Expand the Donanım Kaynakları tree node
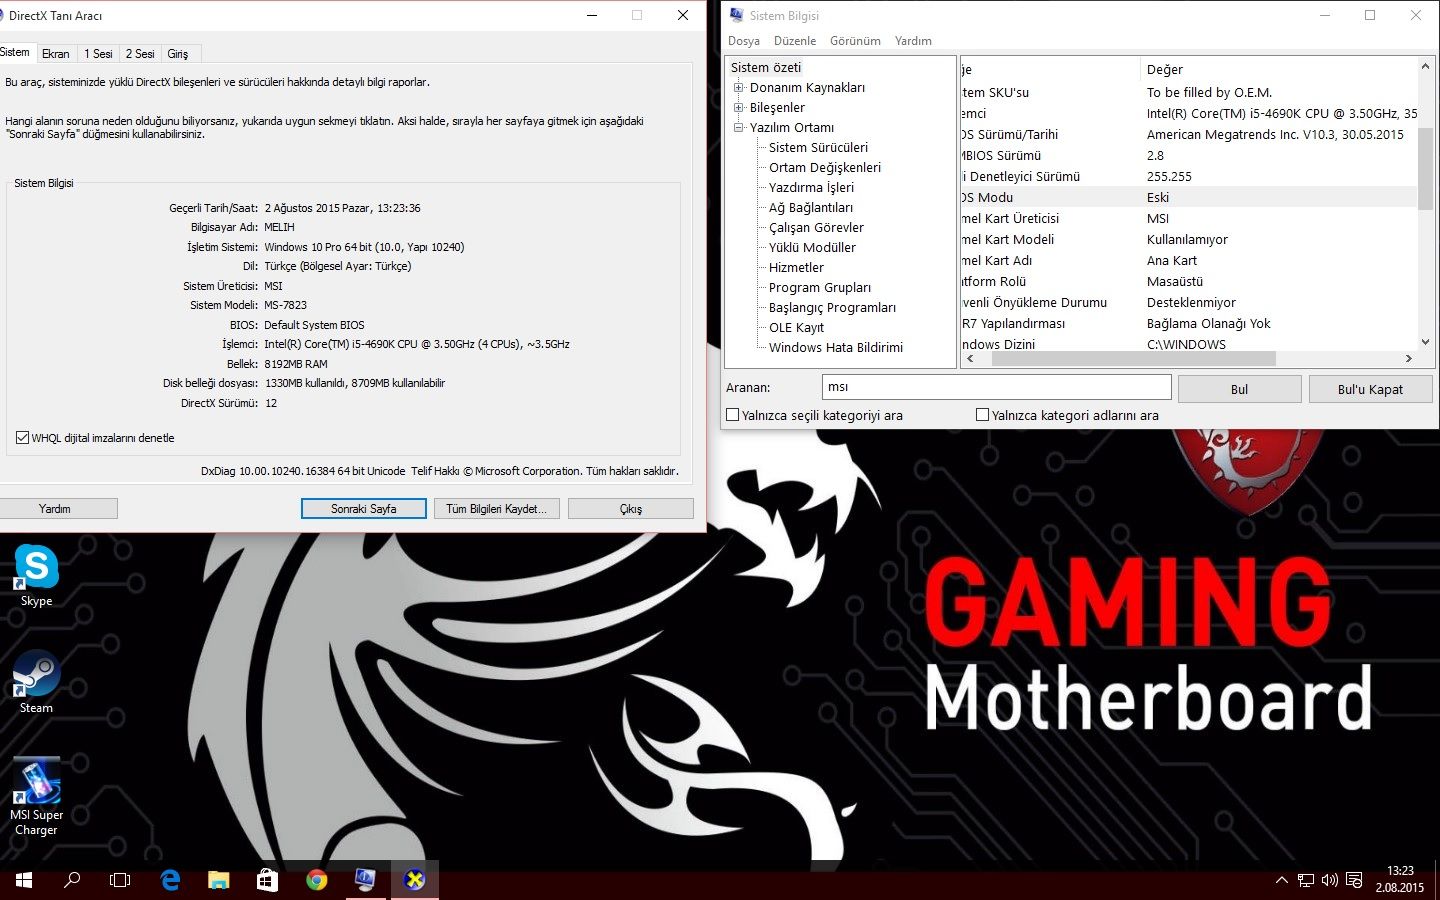 [739, 88]
